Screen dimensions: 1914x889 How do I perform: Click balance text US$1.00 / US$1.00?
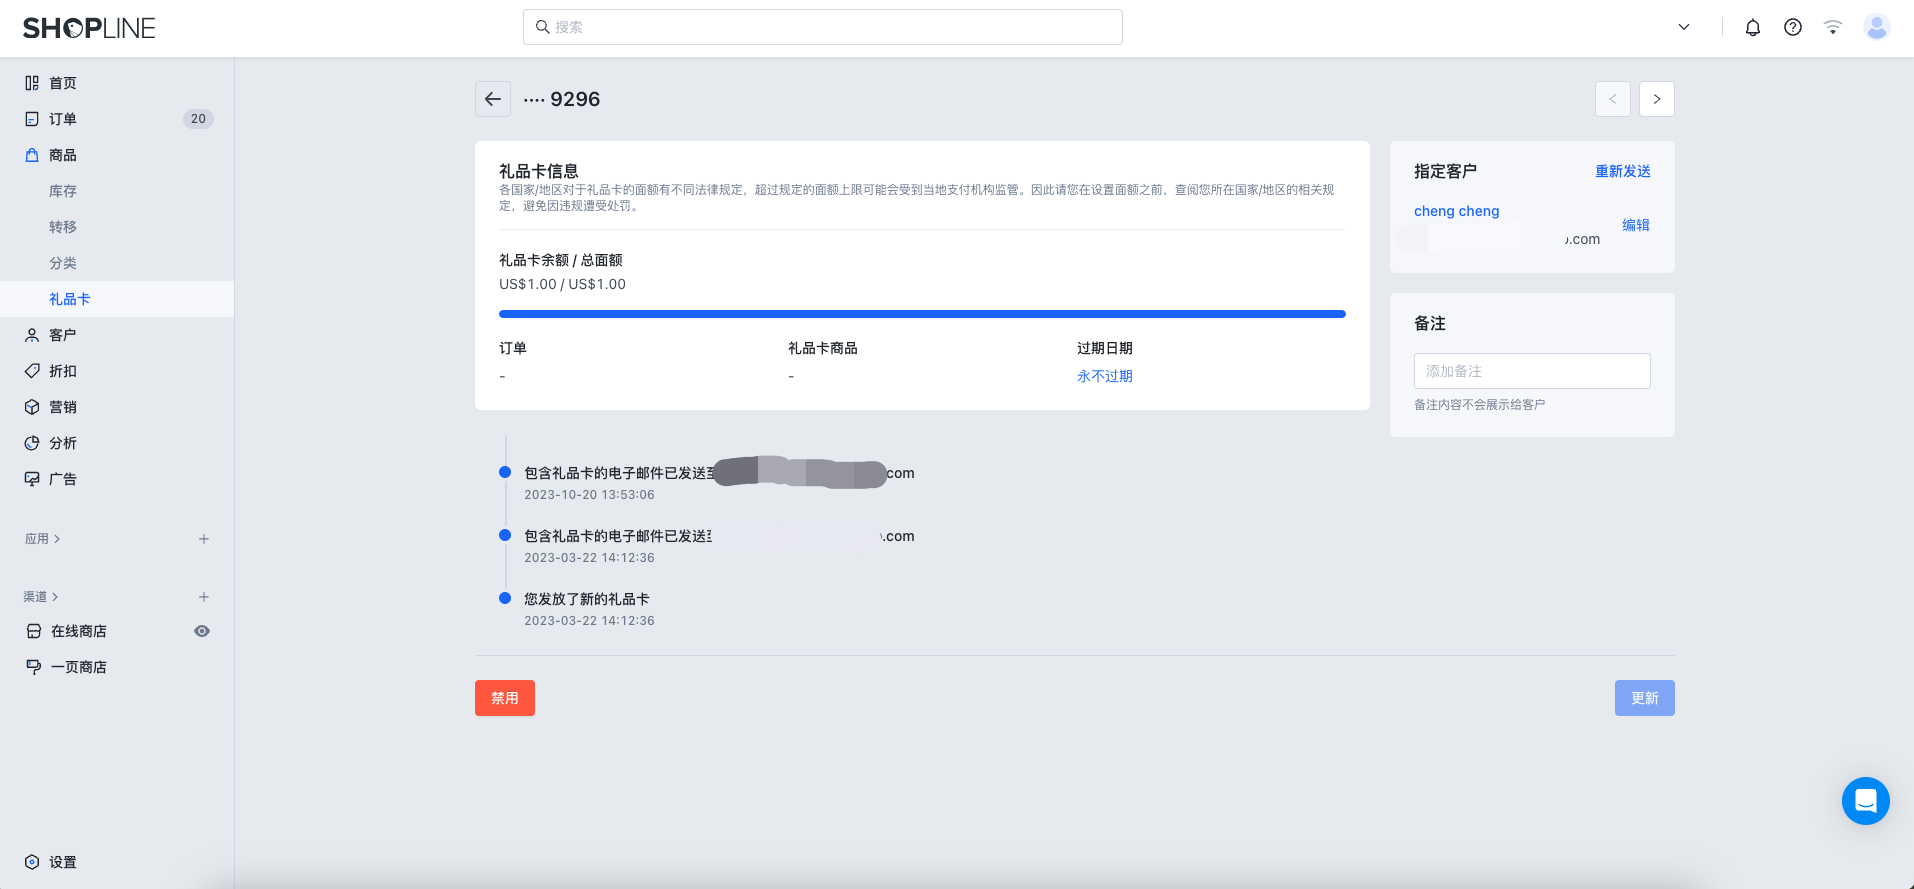pyautogui.click(x=562, y=284)
